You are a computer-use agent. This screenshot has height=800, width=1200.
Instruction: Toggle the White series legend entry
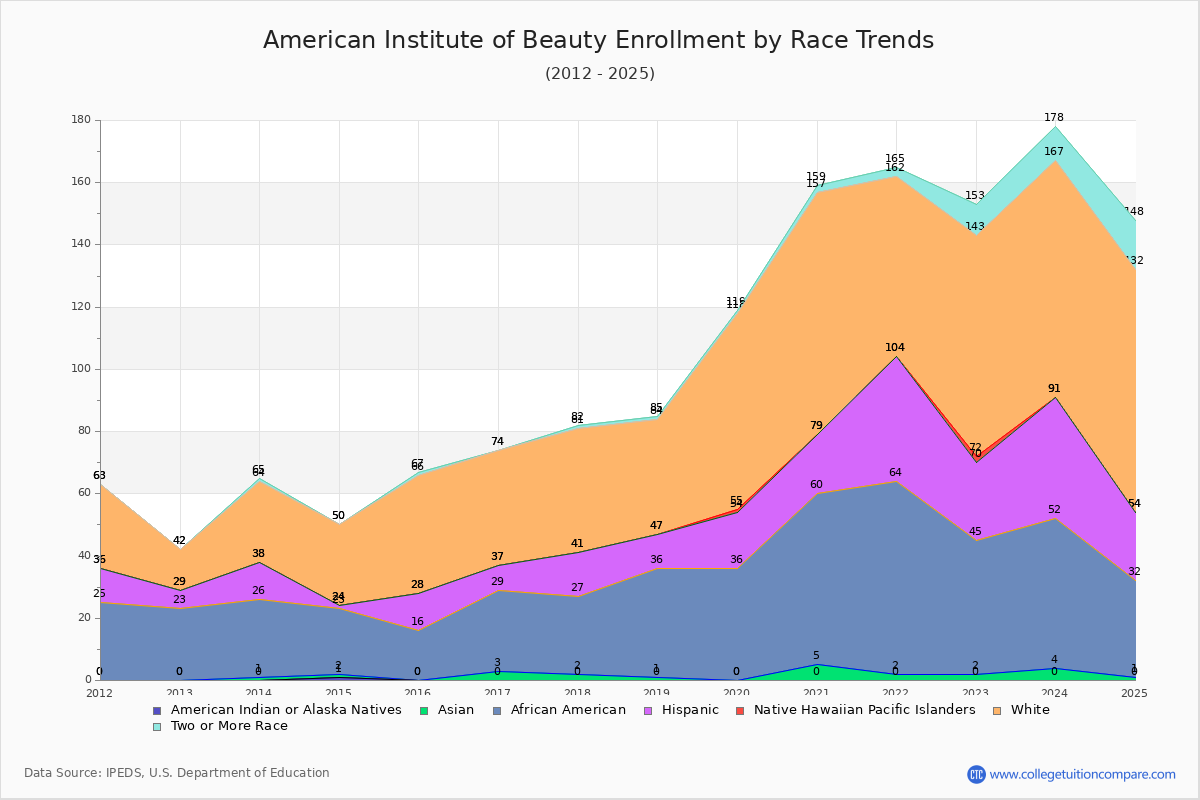tap(1021, 710)
